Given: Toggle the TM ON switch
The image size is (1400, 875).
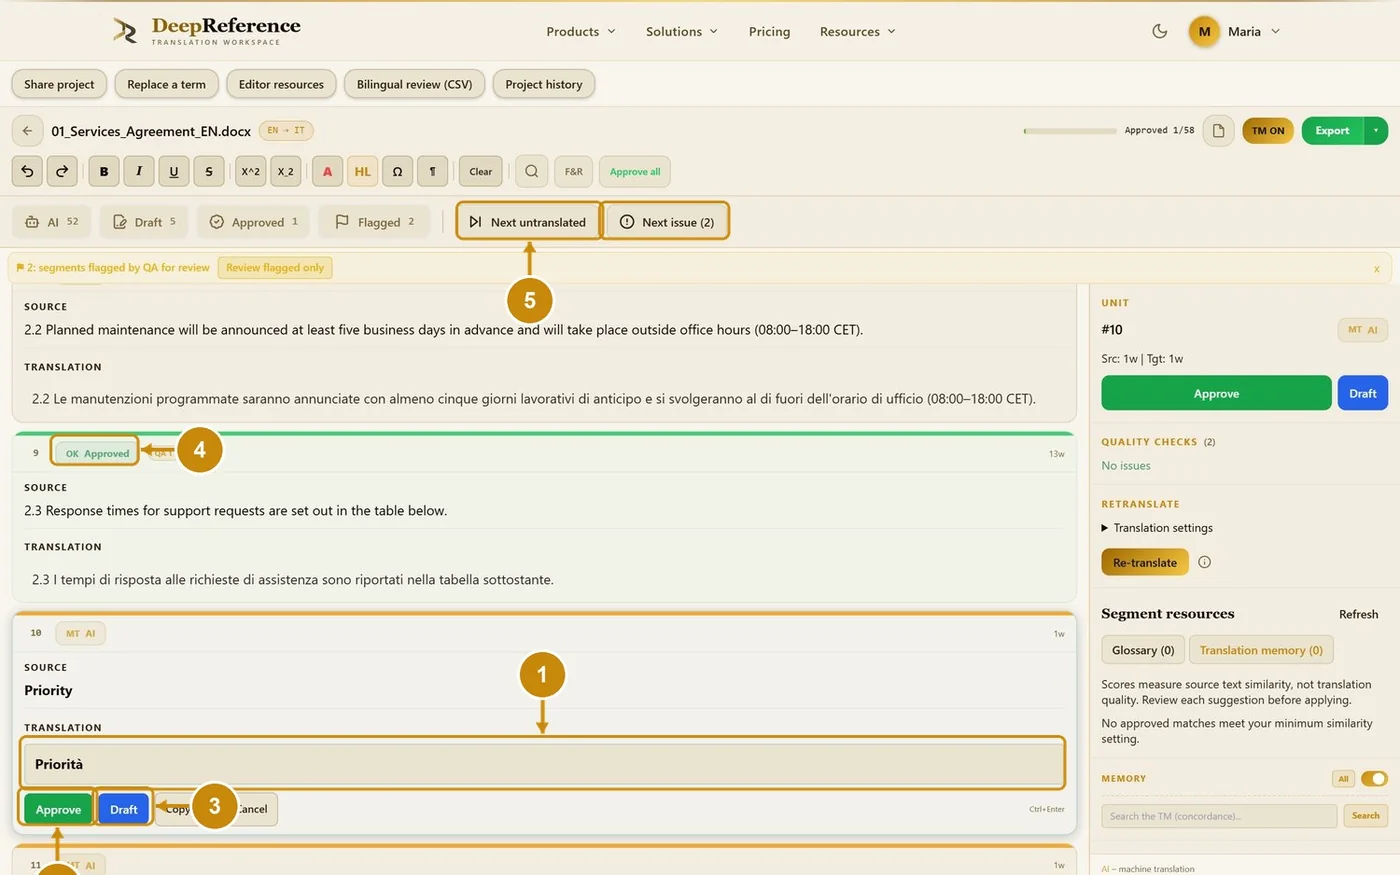Looking at the screenshot, I should click(x=1268, y=131).
